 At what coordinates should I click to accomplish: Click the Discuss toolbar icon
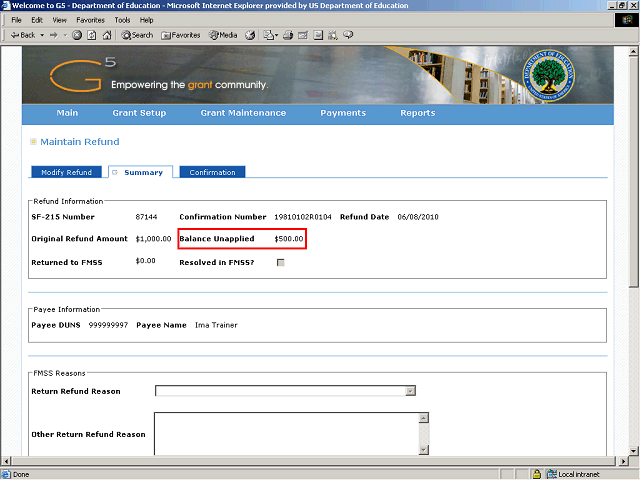(318, 36)
